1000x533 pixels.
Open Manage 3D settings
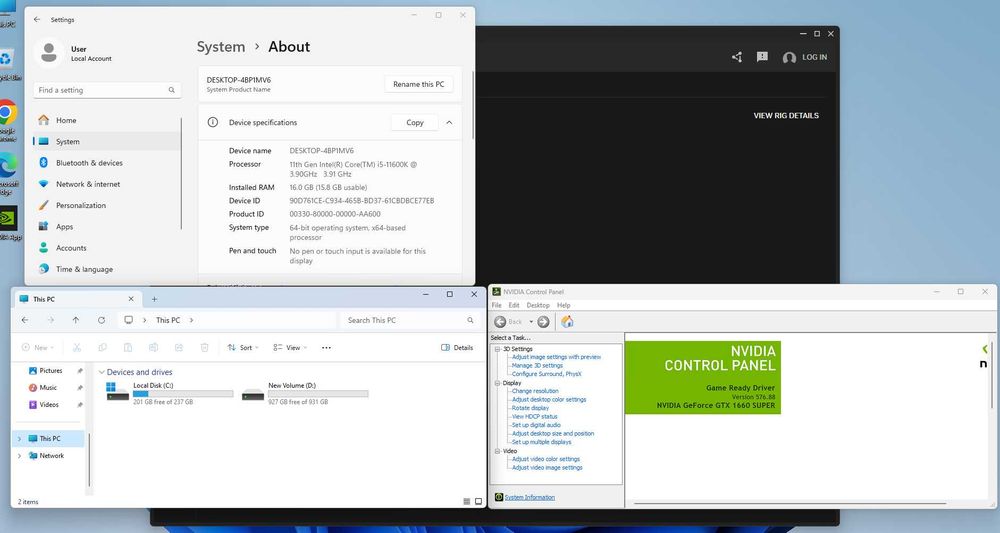(537, 366)
